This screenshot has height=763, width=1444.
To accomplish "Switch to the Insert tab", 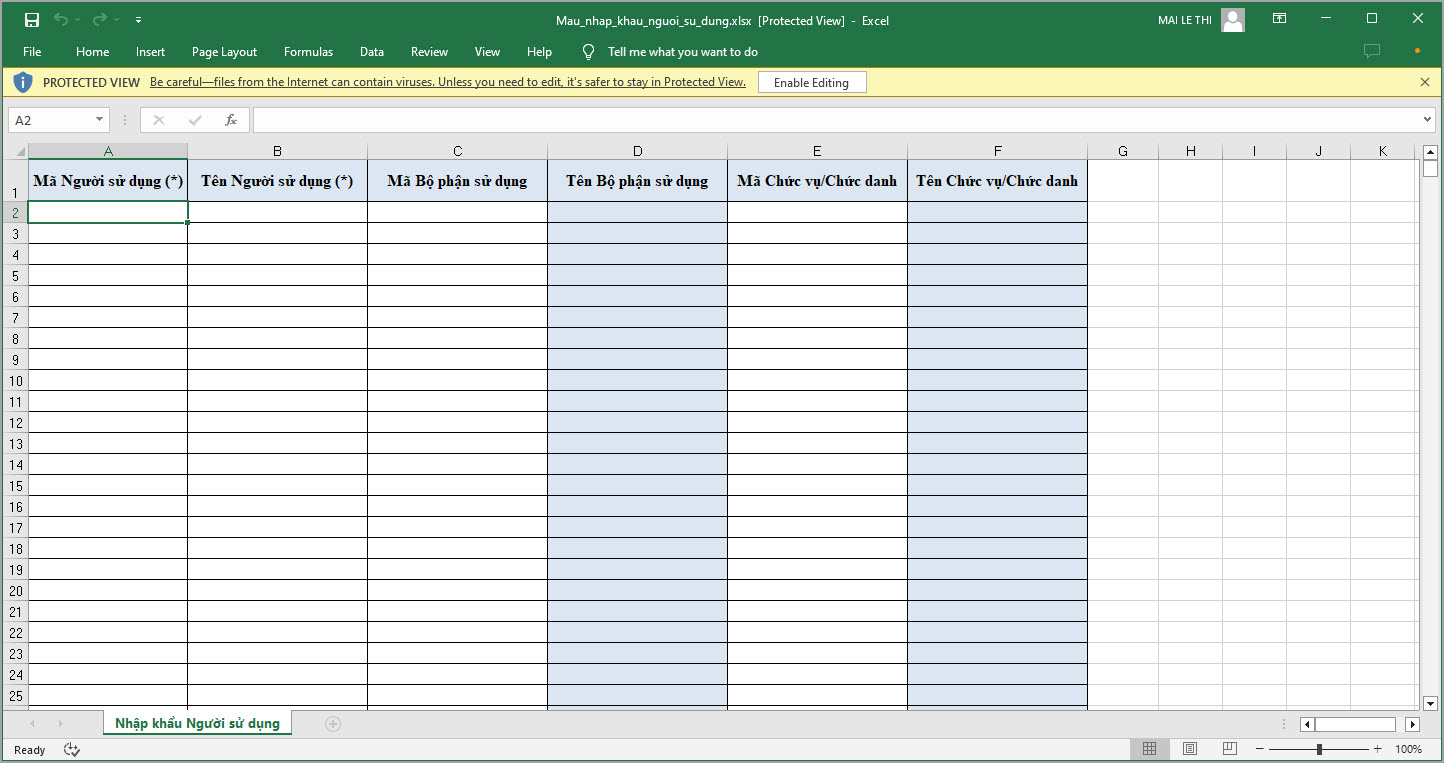I will [151, 52].
